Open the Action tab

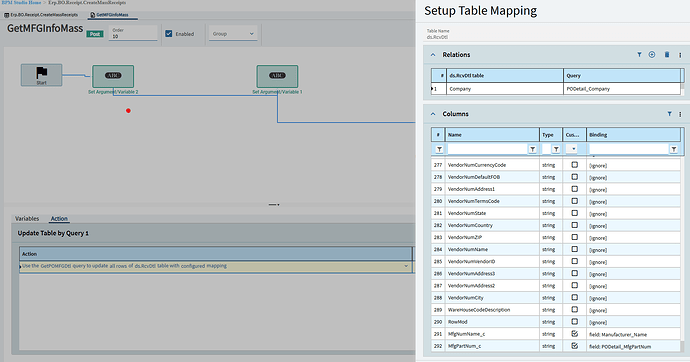point(59,219)
